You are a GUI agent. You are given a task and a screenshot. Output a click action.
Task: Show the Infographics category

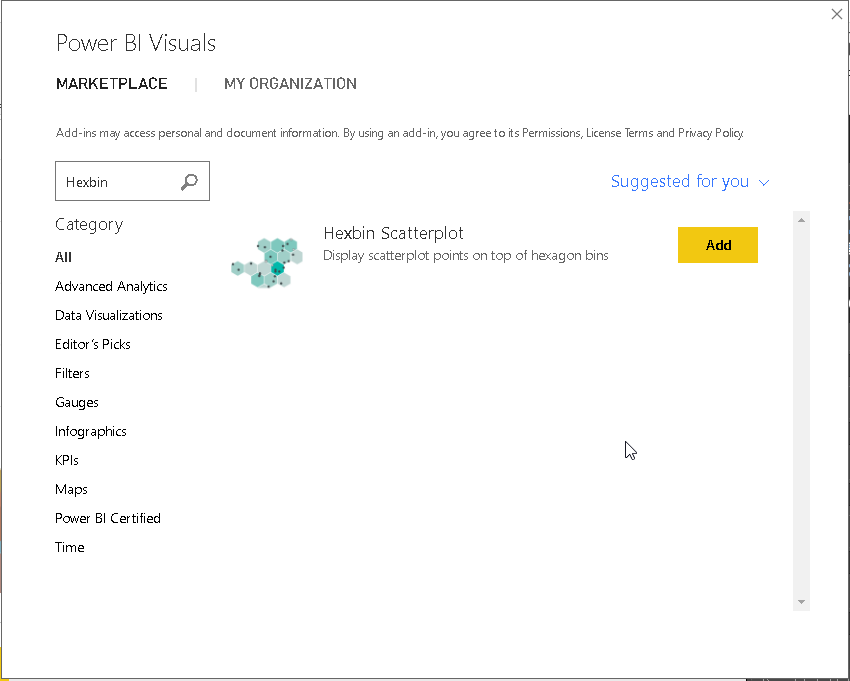tap(91, 432)
